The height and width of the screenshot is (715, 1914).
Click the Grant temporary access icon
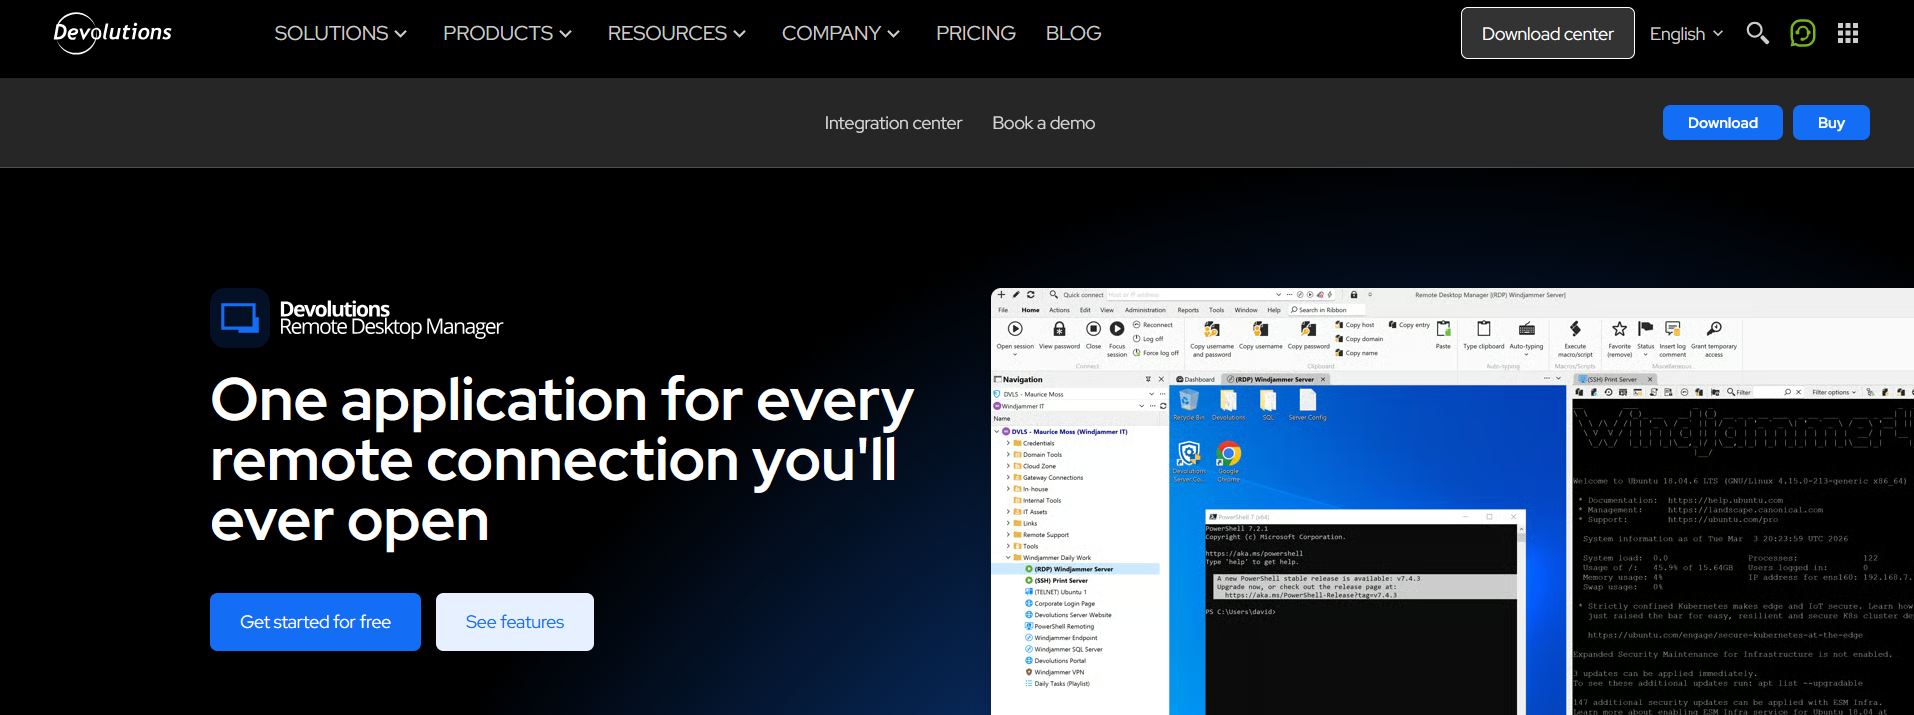pos(1714,329)
